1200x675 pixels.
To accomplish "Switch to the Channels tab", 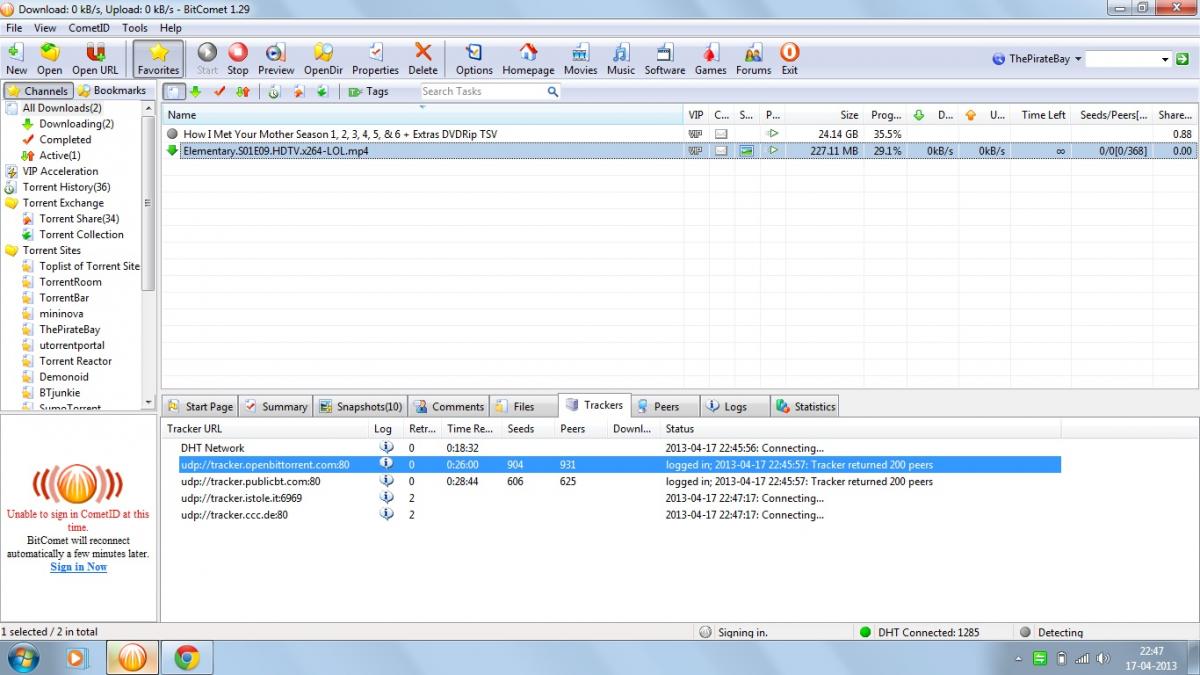I will click(x=38, y=91).
